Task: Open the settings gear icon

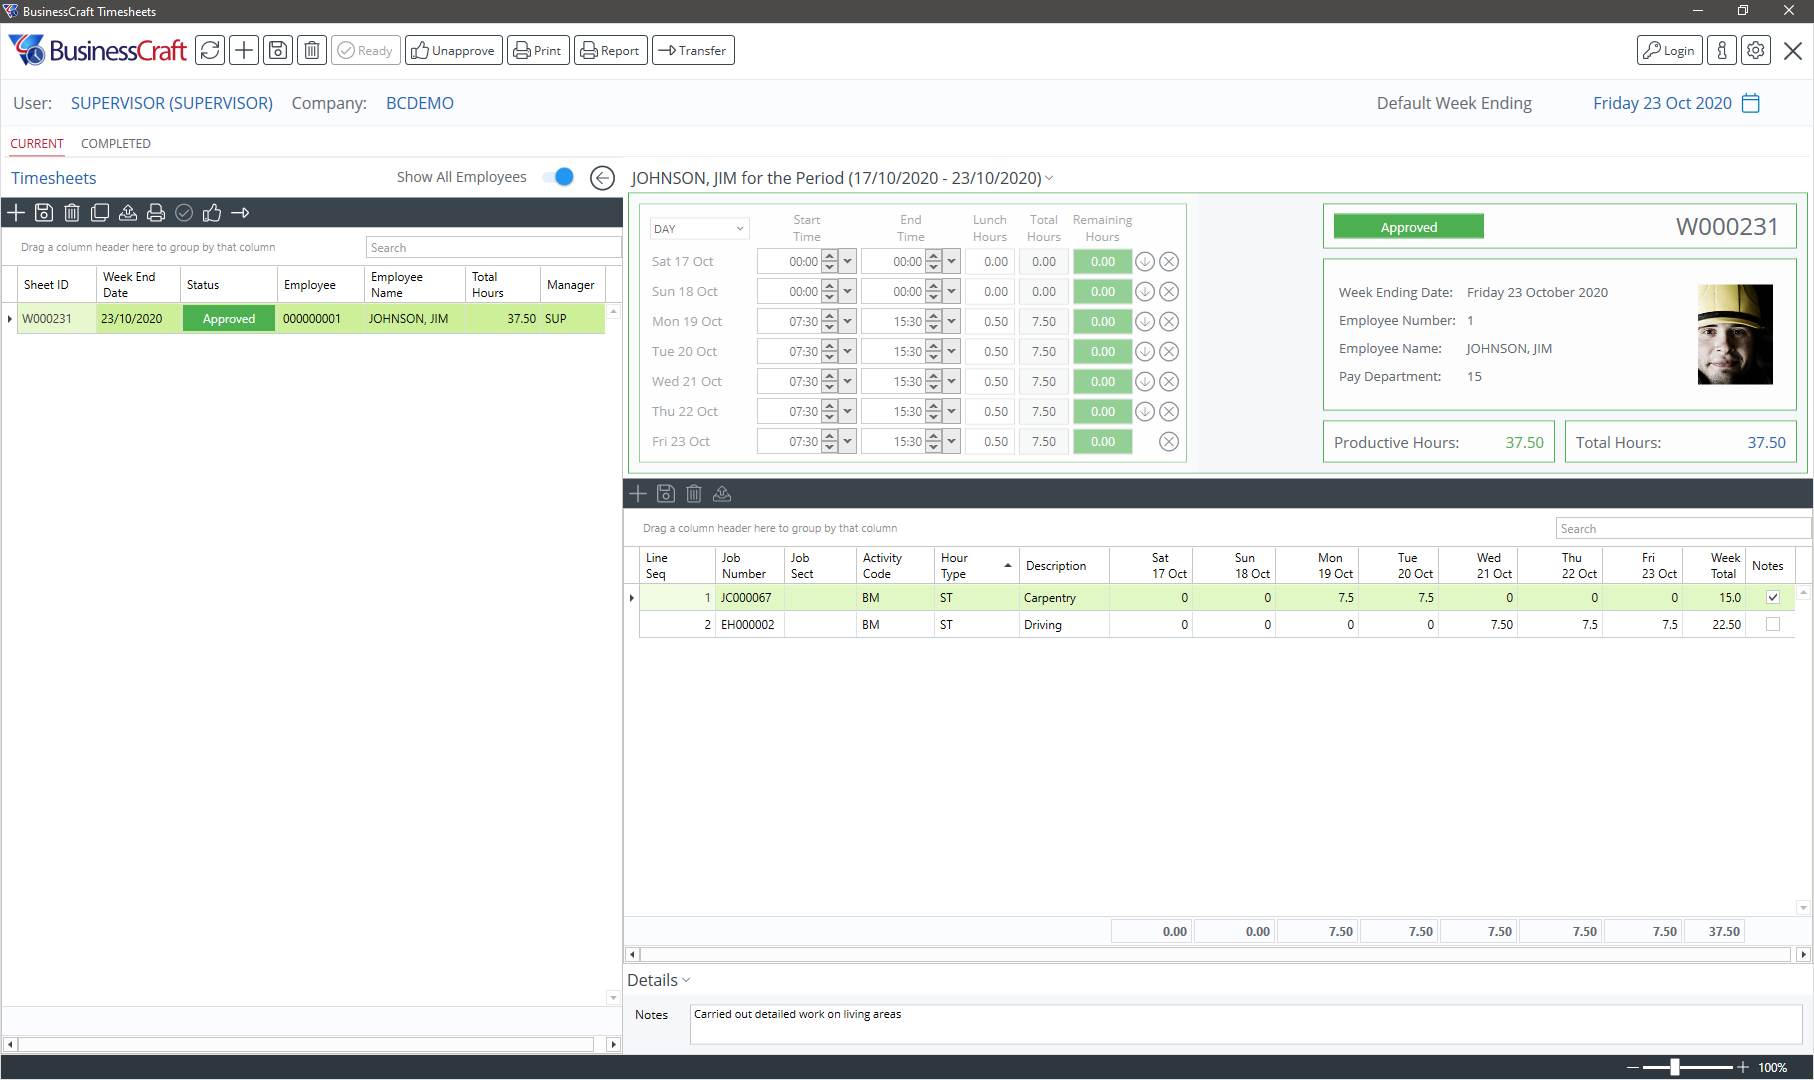Action: coord(1756,50)
